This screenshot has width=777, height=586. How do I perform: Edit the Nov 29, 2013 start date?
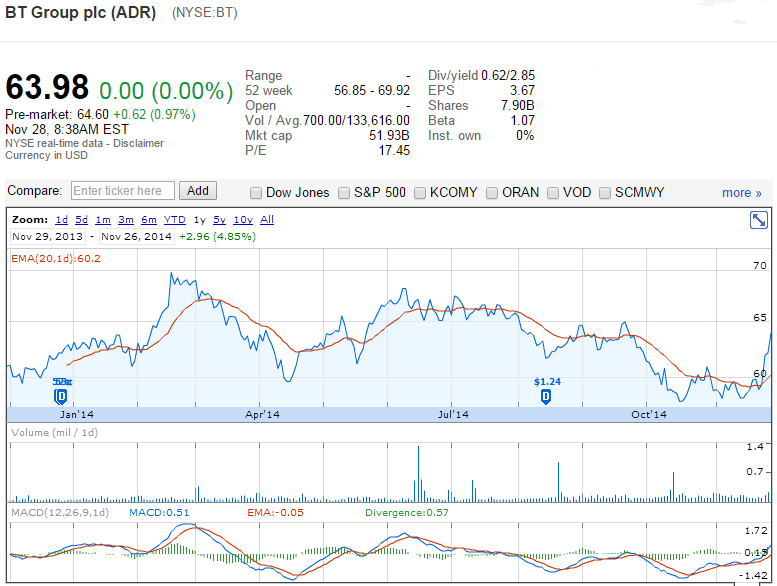[48, 236]
